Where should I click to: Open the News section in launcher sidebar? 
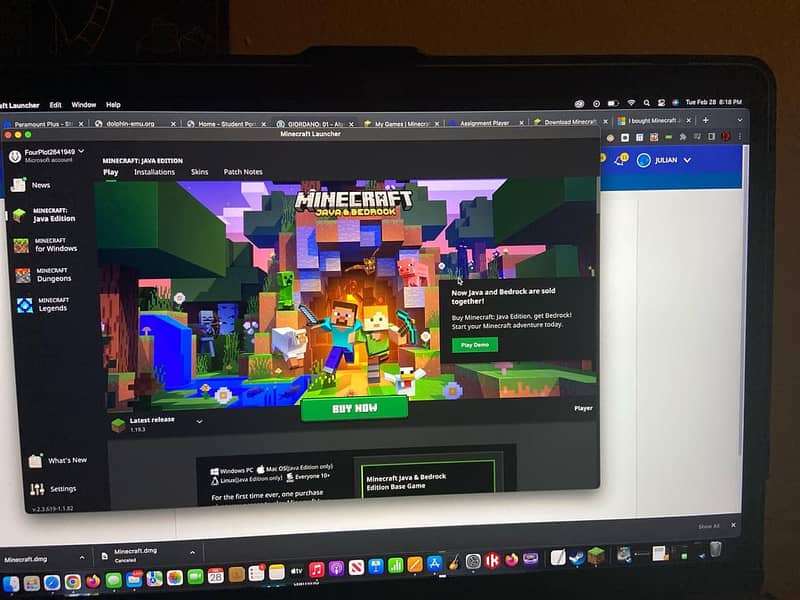click(31, 185)
